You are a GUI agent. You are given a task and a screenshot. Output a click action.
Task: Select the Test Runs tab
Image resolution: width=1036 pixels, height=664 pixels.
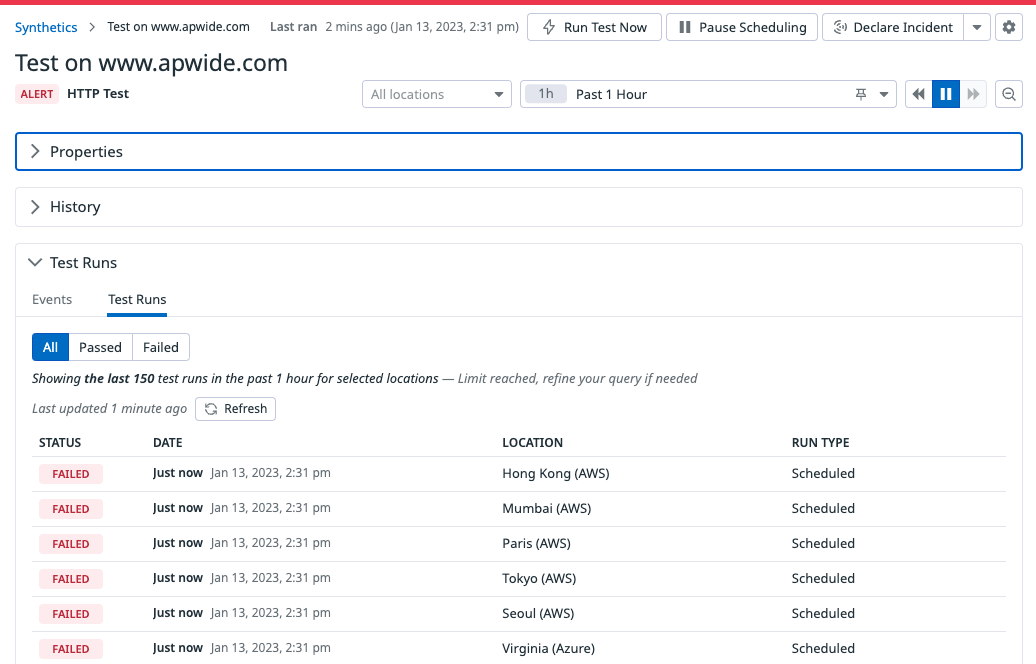(x=137, y=299)
